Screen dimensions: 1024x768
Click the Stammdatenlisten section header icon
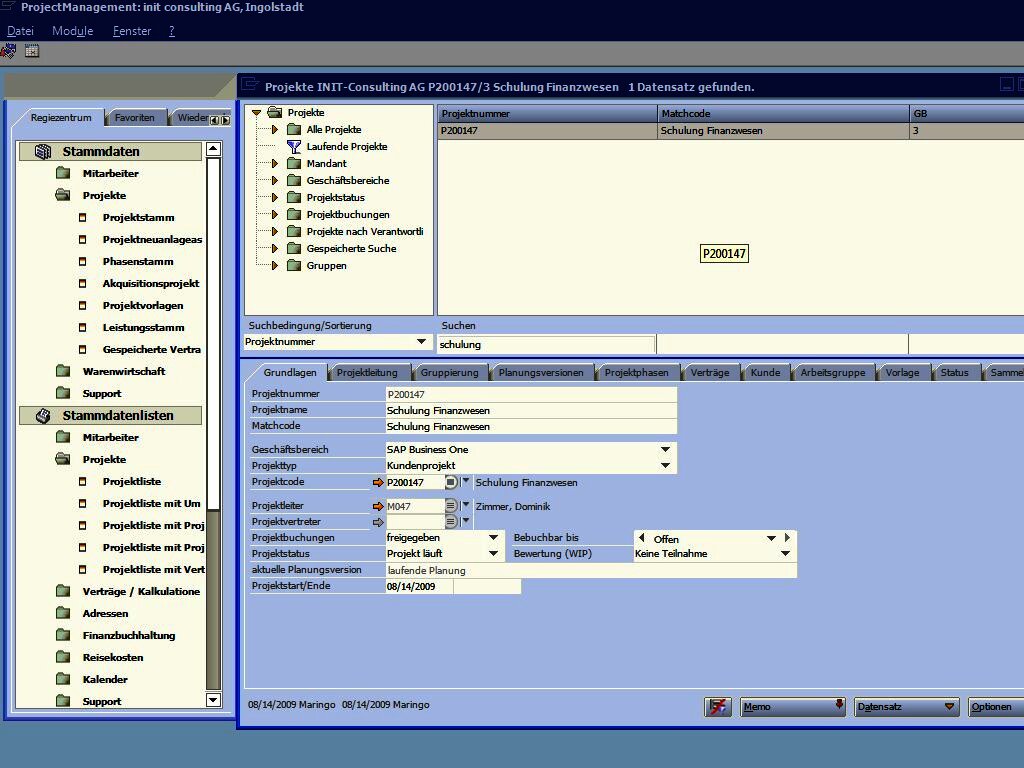(x=43, y=416)
